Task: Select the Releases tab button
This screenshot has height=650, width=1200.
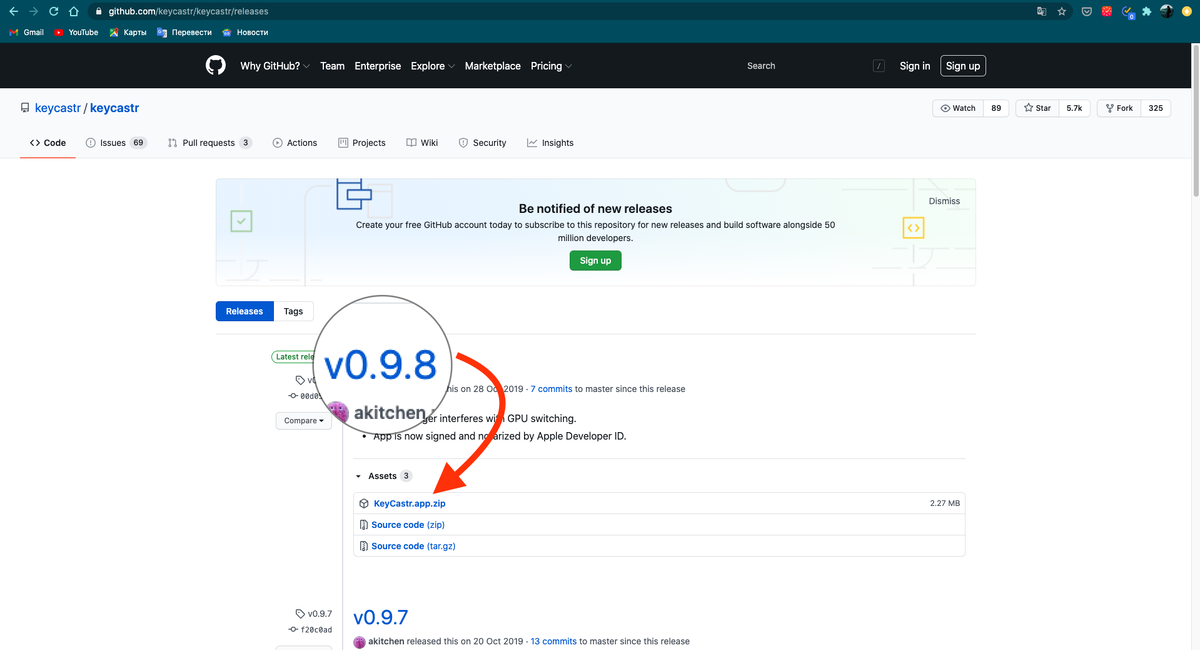Action: click(x=244, y=311)
